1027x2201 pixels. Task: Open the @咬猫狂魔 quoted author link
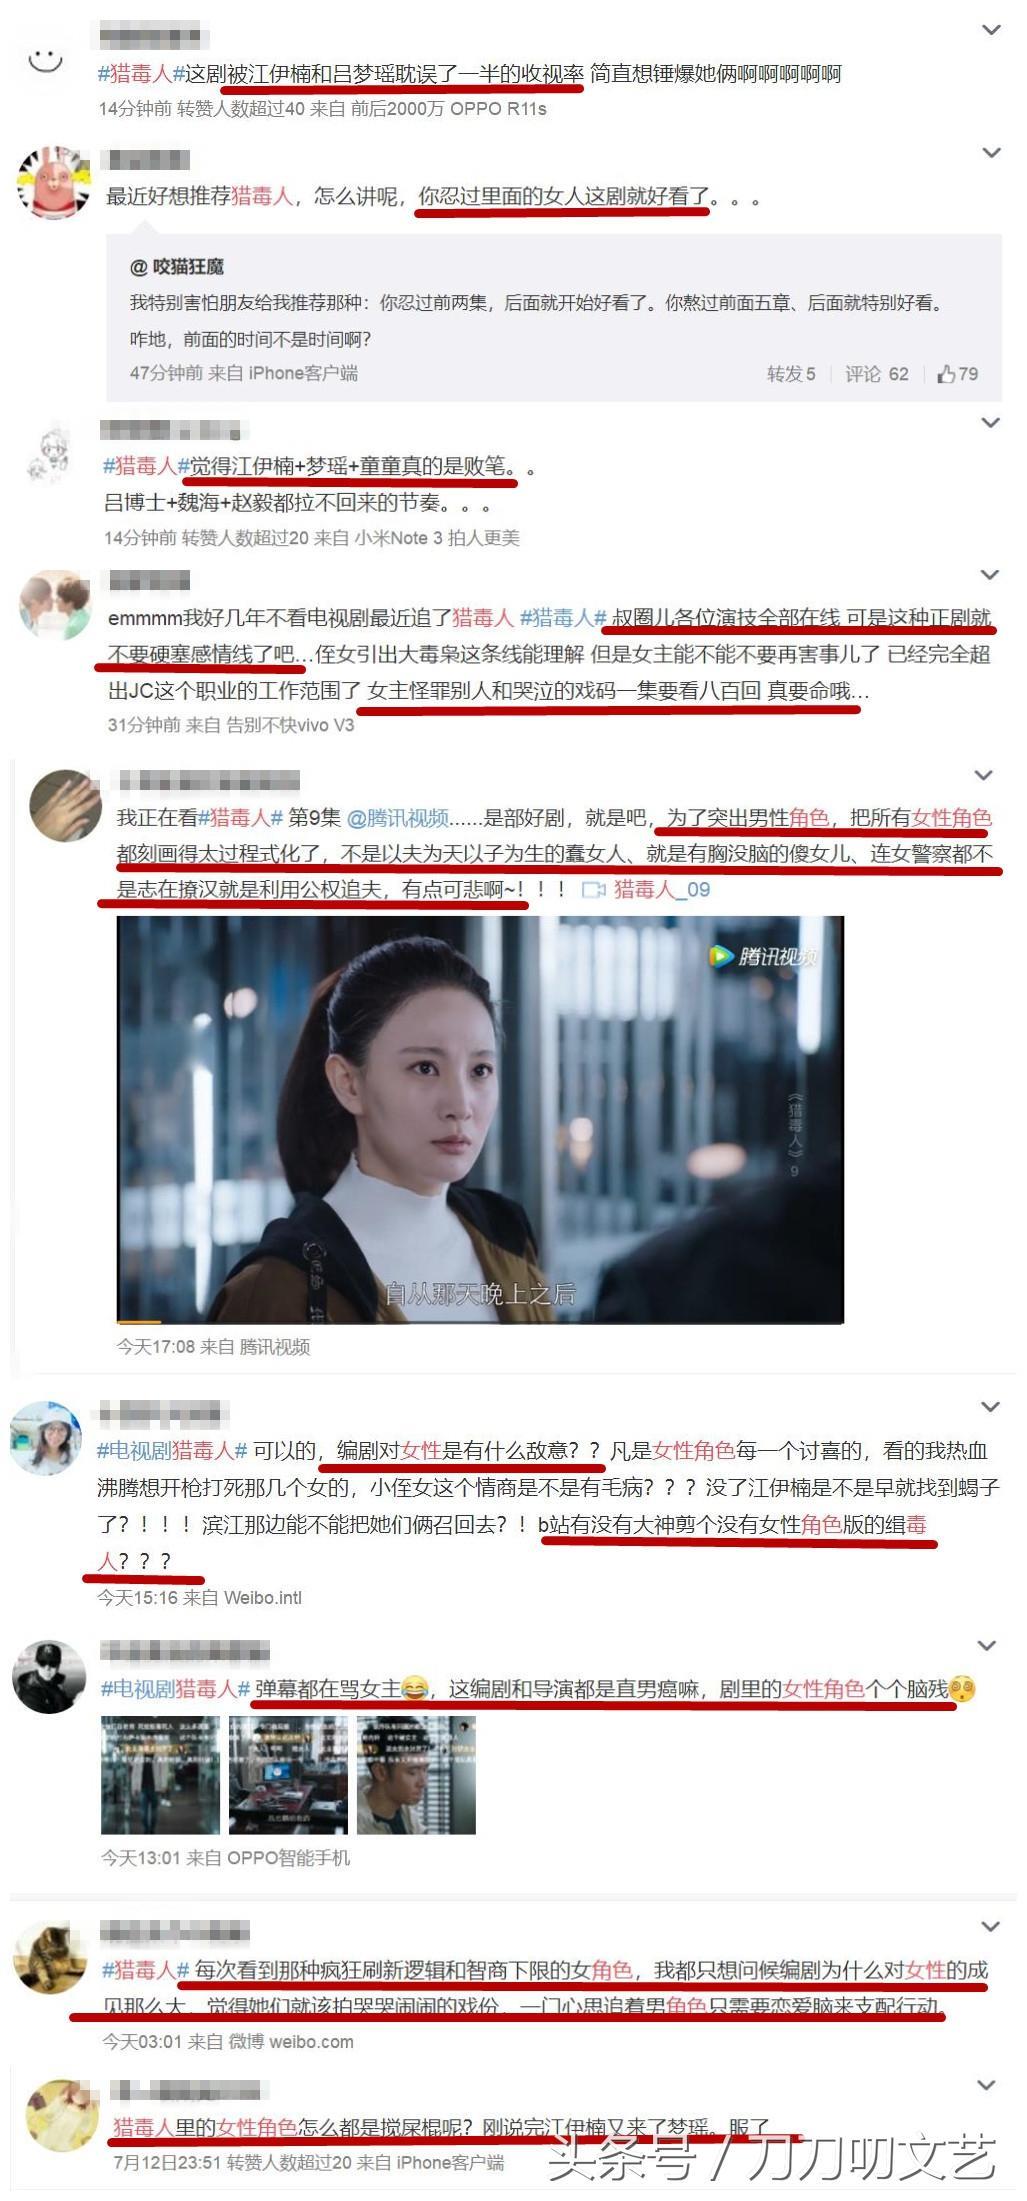(x=177, y=267)
